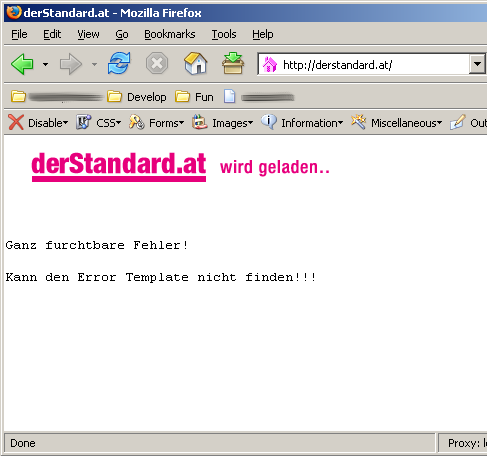487x456 pixels.
Task: Open the File menu
Action: pyautogui.click(x=19, y=34)
